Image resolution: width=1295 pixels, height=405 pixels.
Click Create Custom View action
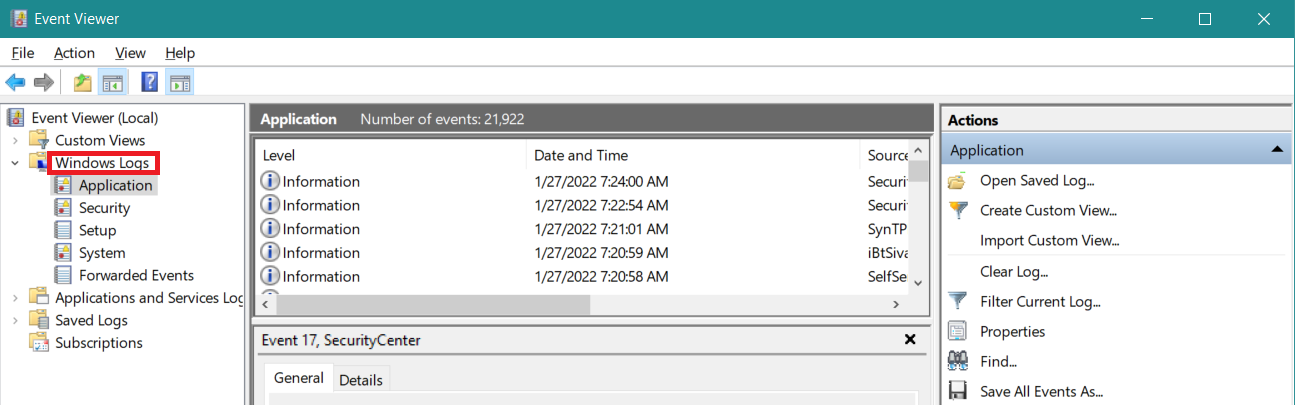1048,210
